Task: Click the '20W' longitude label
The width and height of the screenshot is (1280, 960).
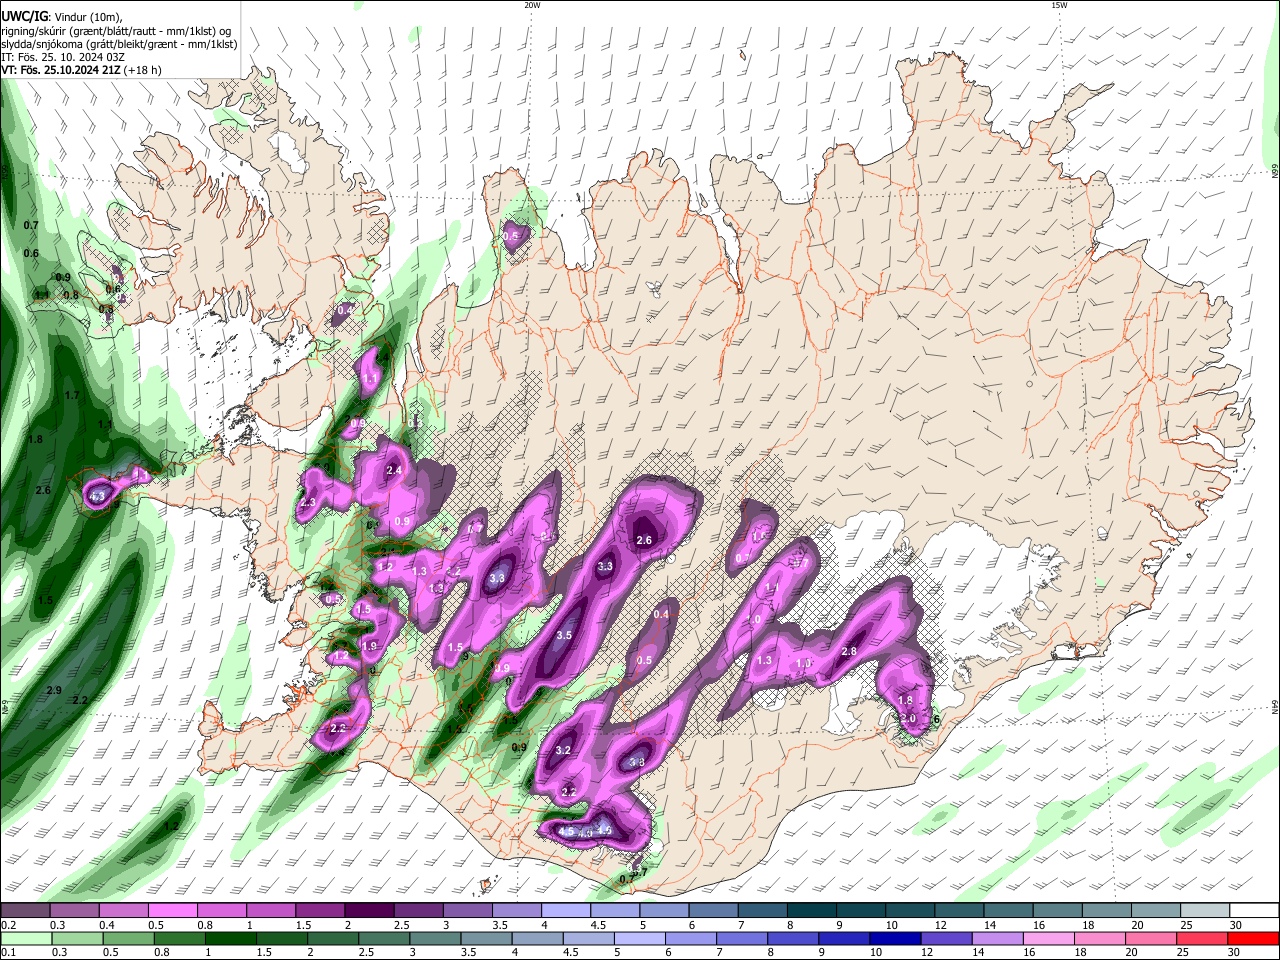Action: [x=532, y=5]
